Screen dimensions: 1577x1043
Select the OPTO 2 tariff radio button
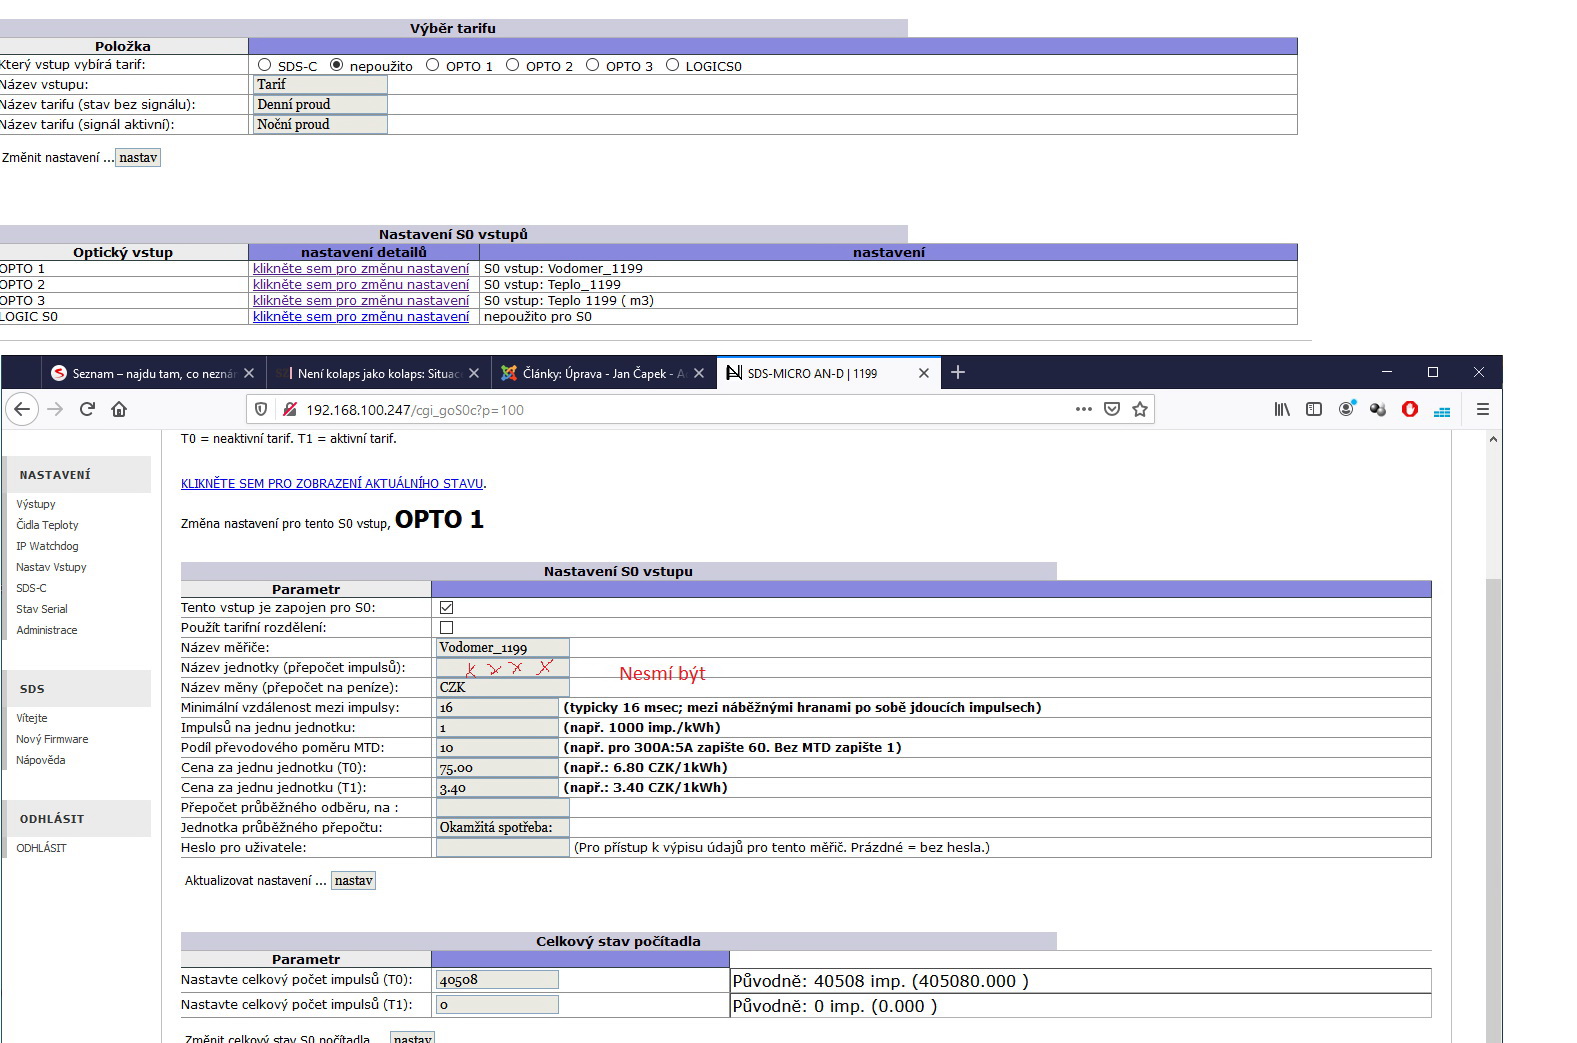pyautogui.click(x=513, y=65)
